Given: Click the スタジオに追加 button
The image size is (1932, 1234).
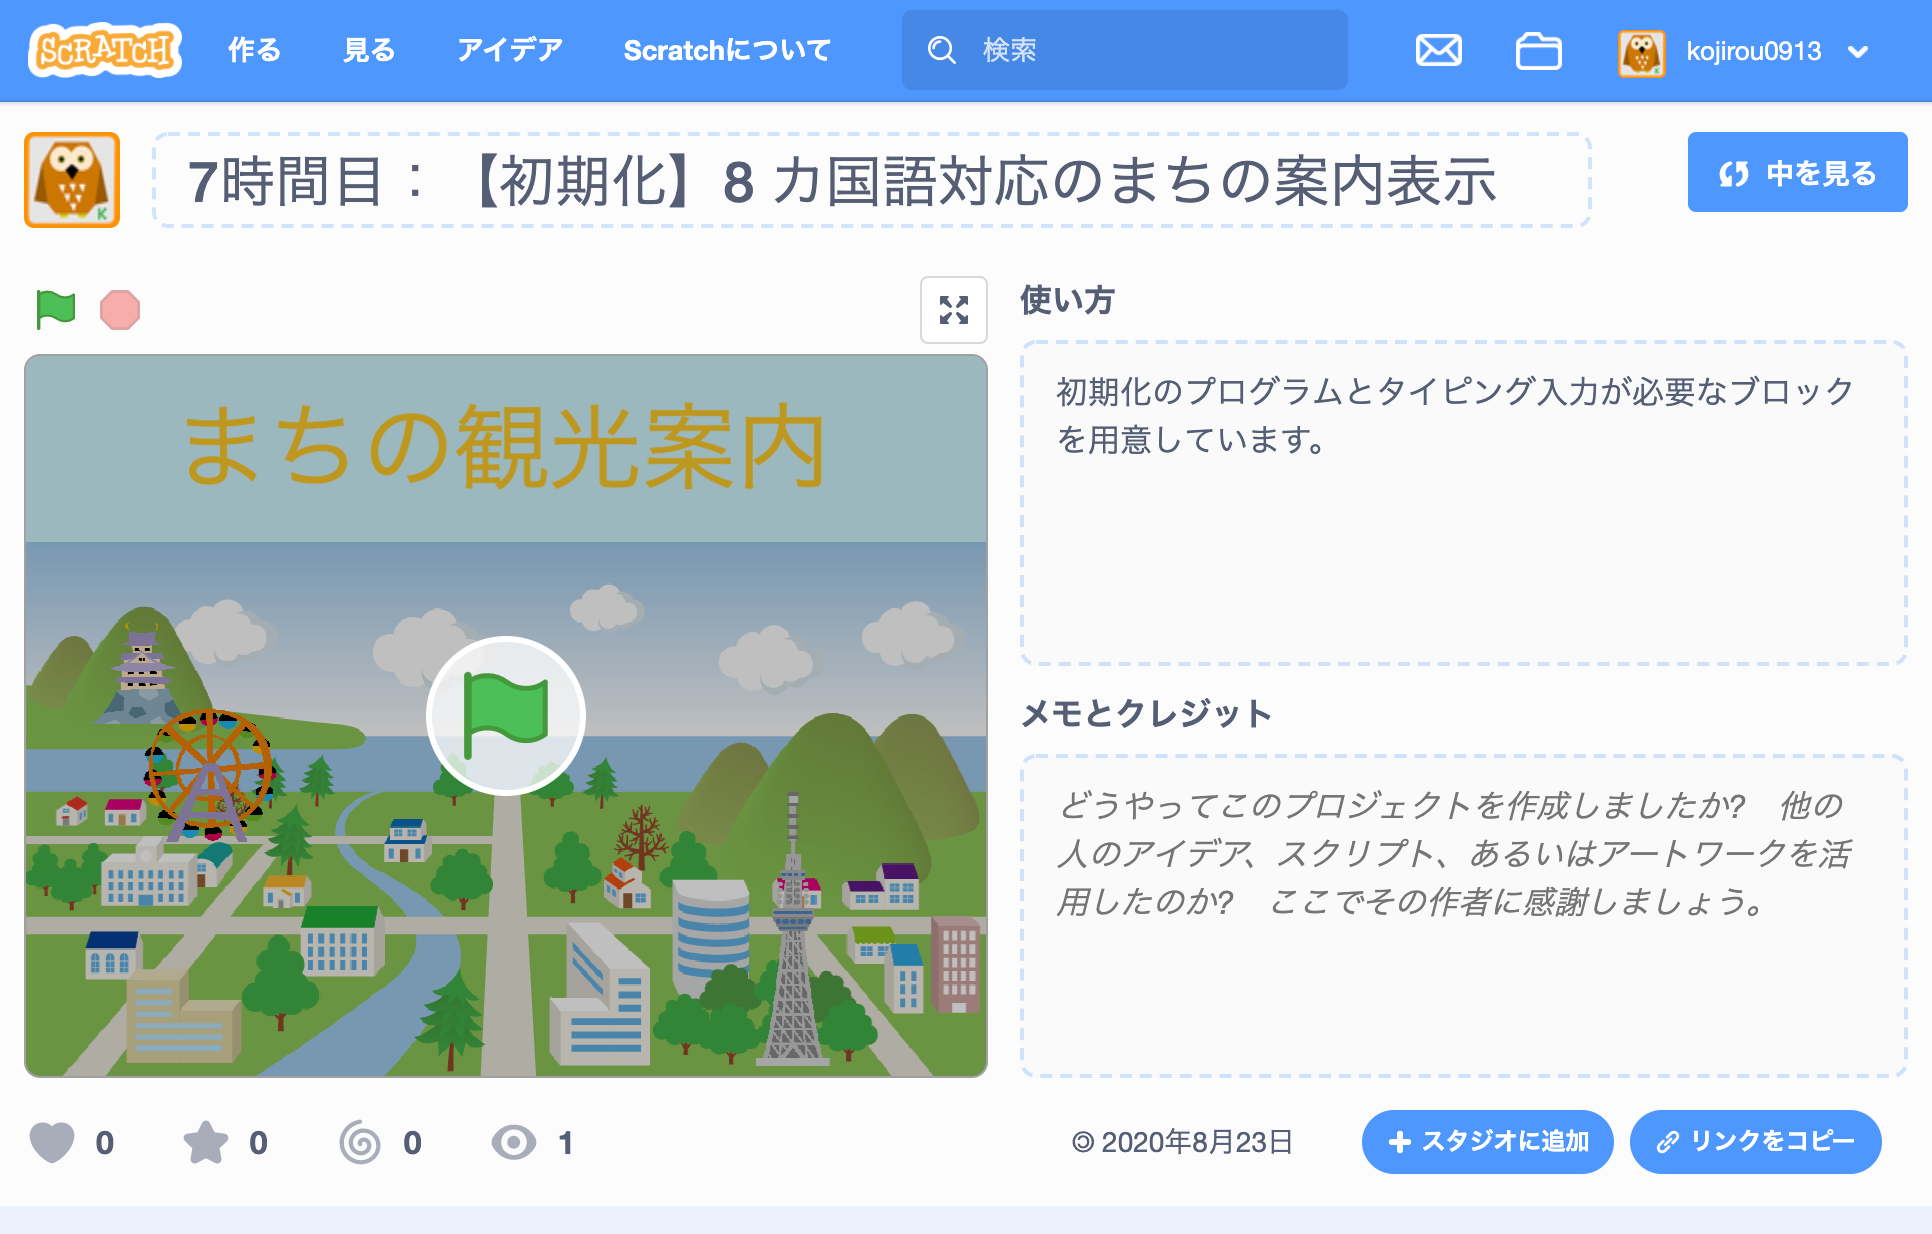Looking at the screenshot, I should tap(1487, 1141).
